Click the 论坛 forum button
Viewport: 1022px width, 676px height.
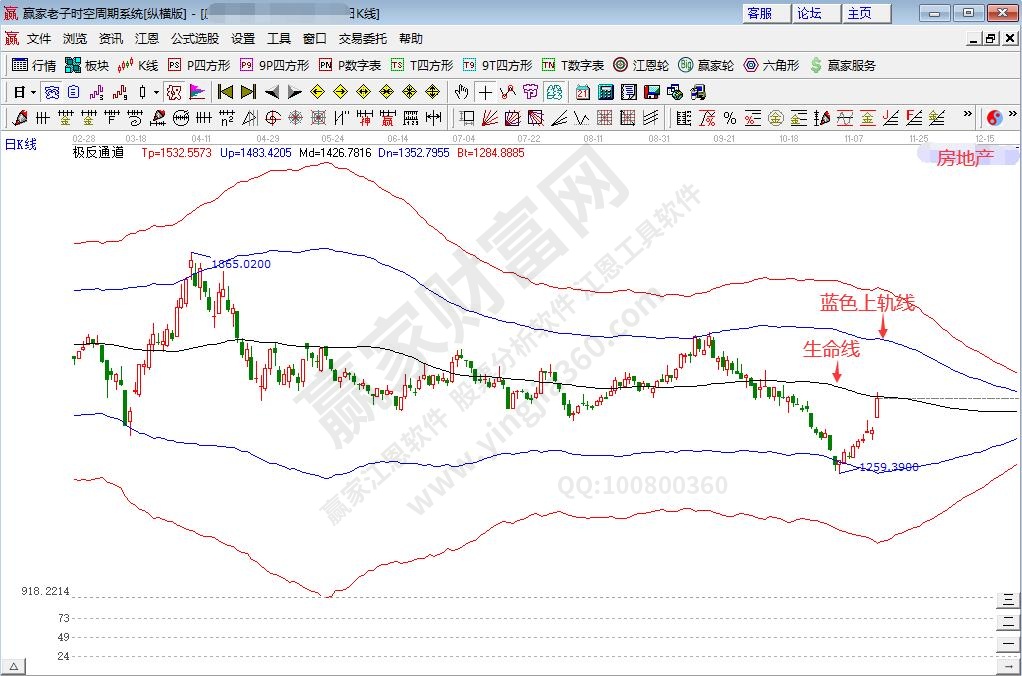809,13
